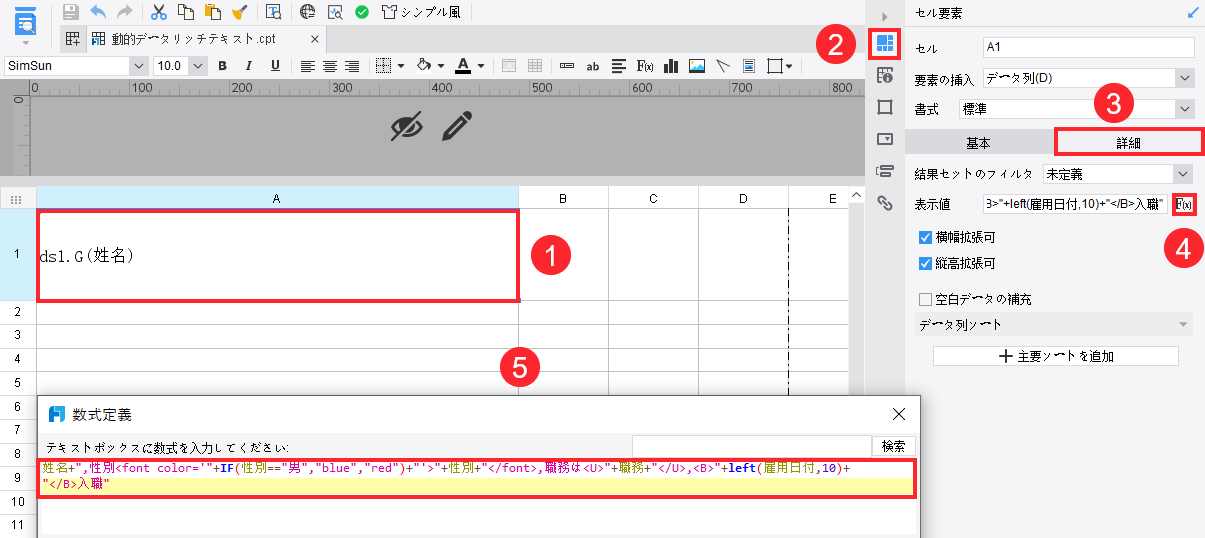
Task: Click fill color paint bucket
Action: click(423, 66)
